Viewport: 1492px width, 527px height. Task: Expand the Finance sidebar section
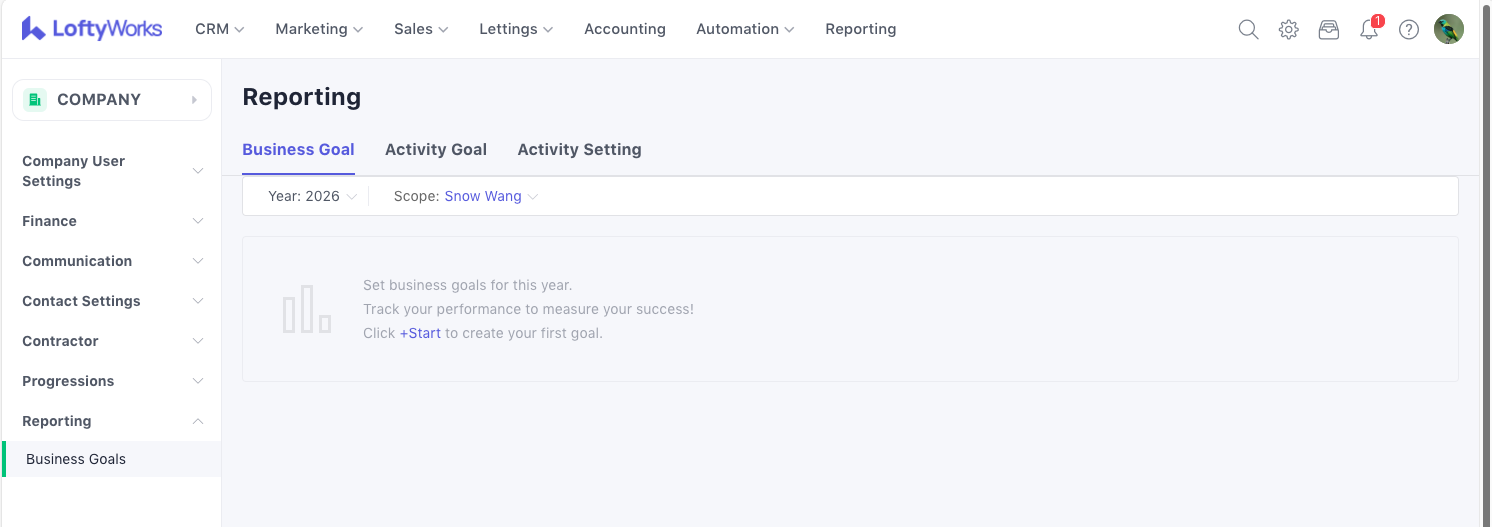(112, 221)
